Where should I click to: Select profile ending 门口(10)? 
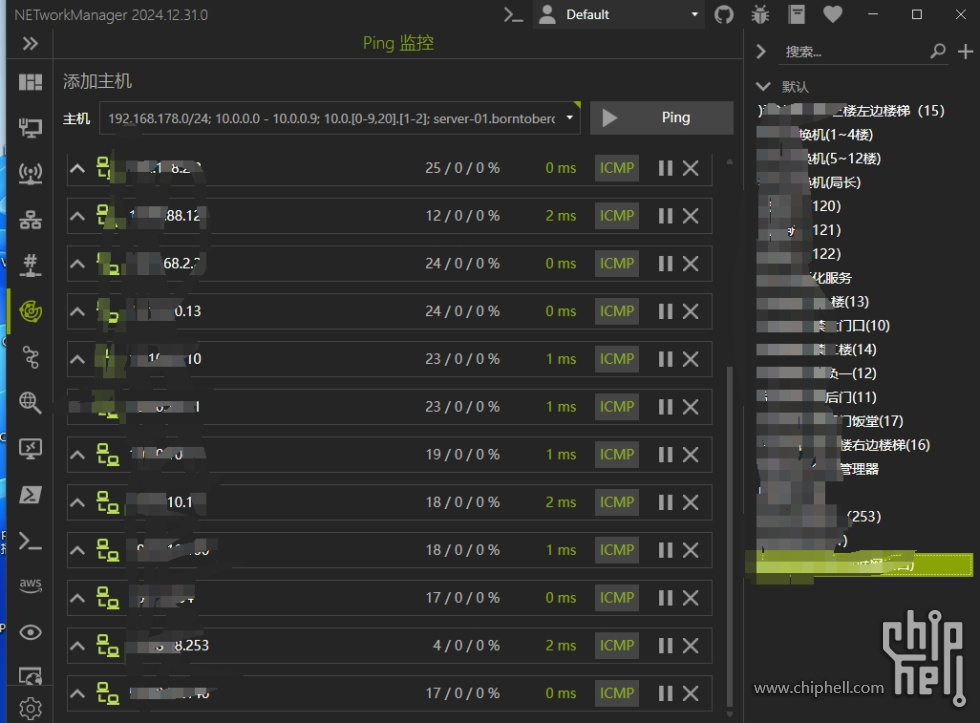[823, 326]
